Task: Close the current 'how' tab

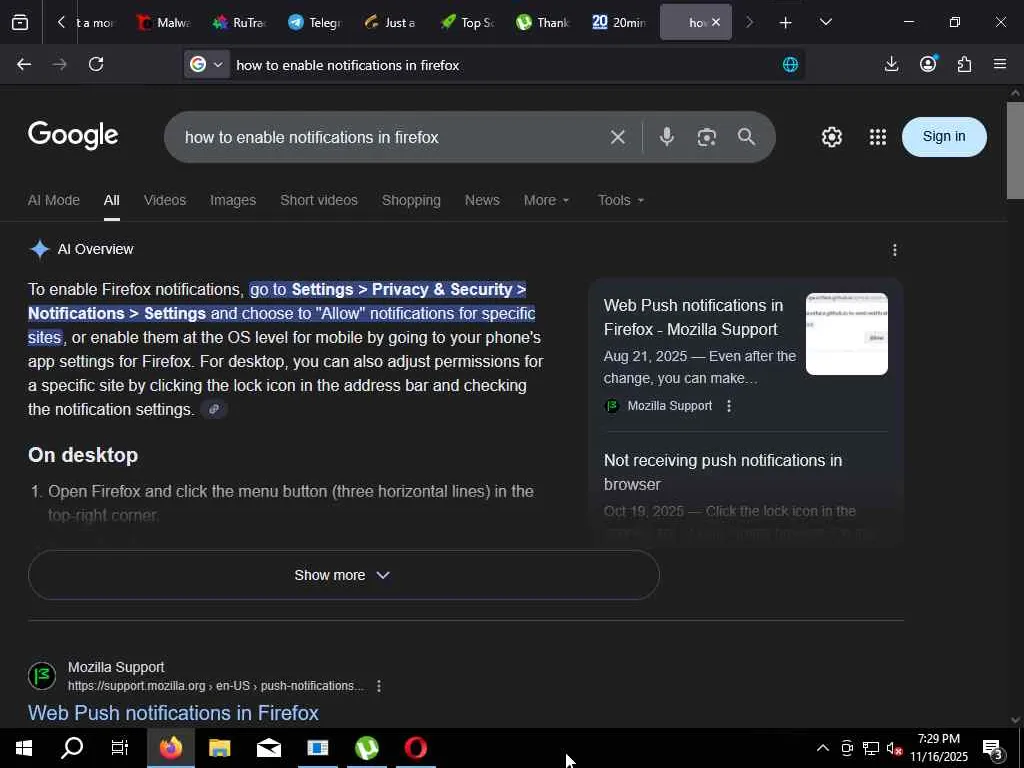Action: (716, 22)
